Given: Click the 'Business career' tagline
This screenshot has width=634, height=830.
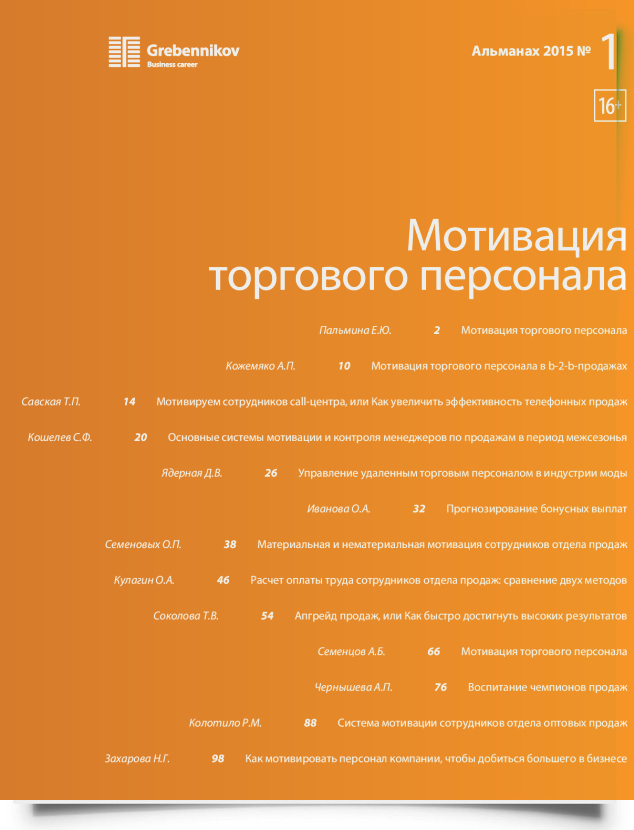Looking at the screenshot, I should pyautogui.click(x=172, y=65).
